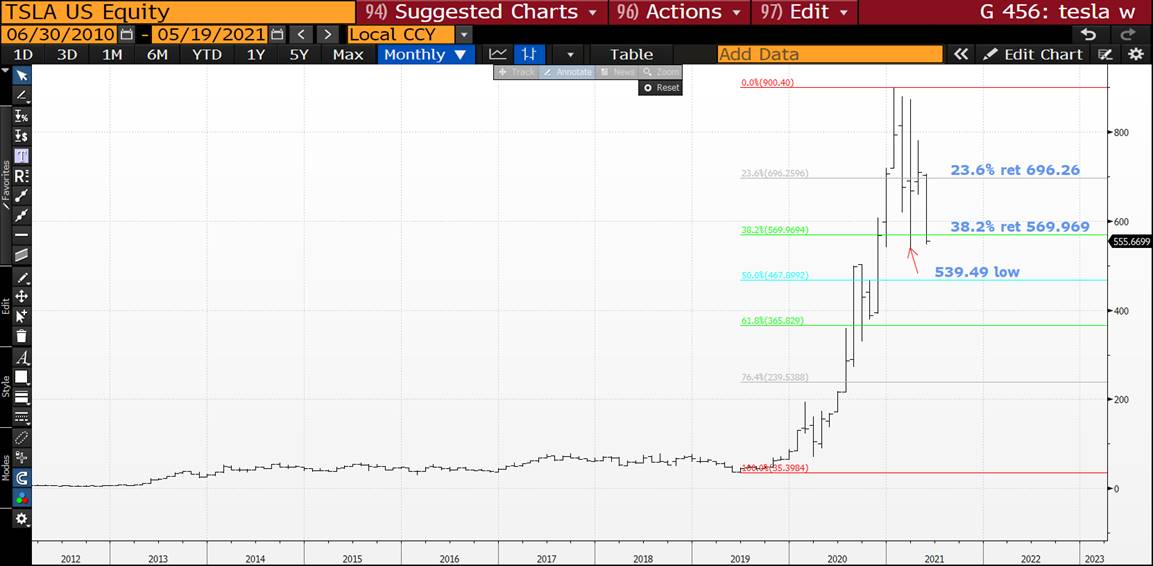Viewport: 1153px width, 566px height.
Task: Select the 1Y range tab
Action: (256, 54)
